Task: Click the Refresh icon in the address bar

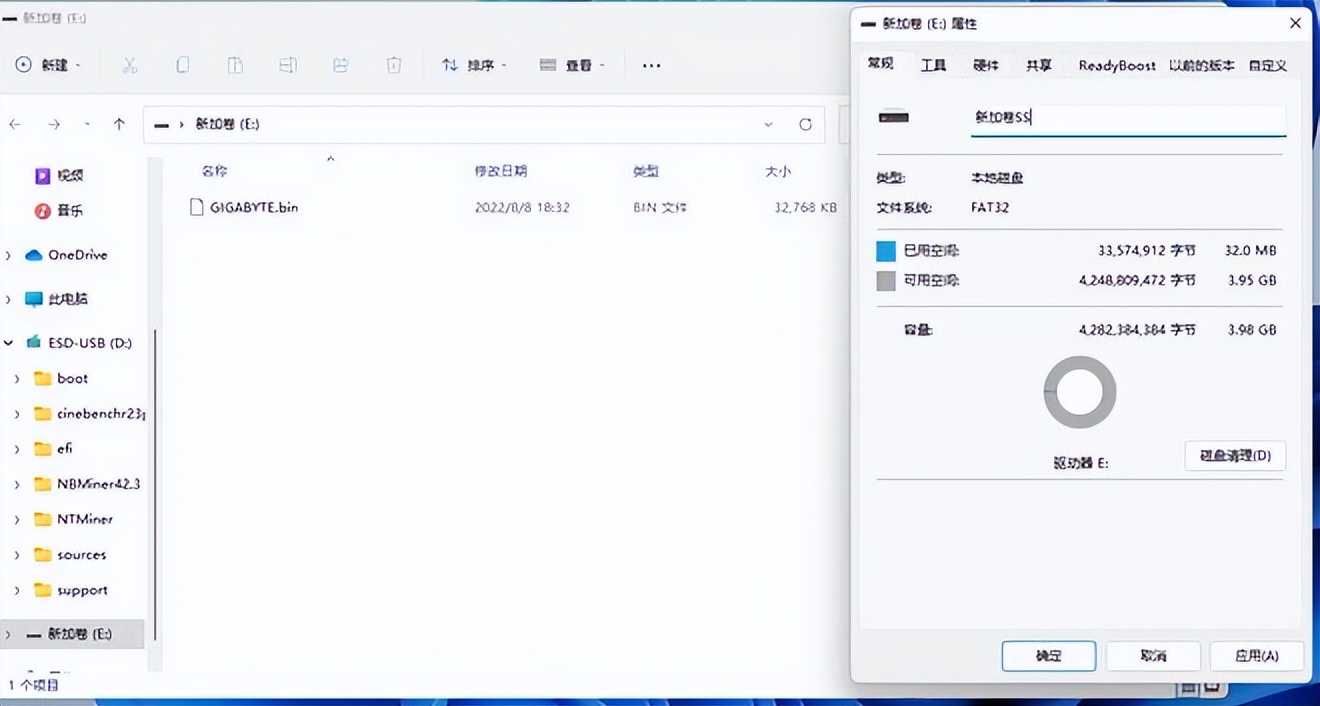Action: [805, 124]
